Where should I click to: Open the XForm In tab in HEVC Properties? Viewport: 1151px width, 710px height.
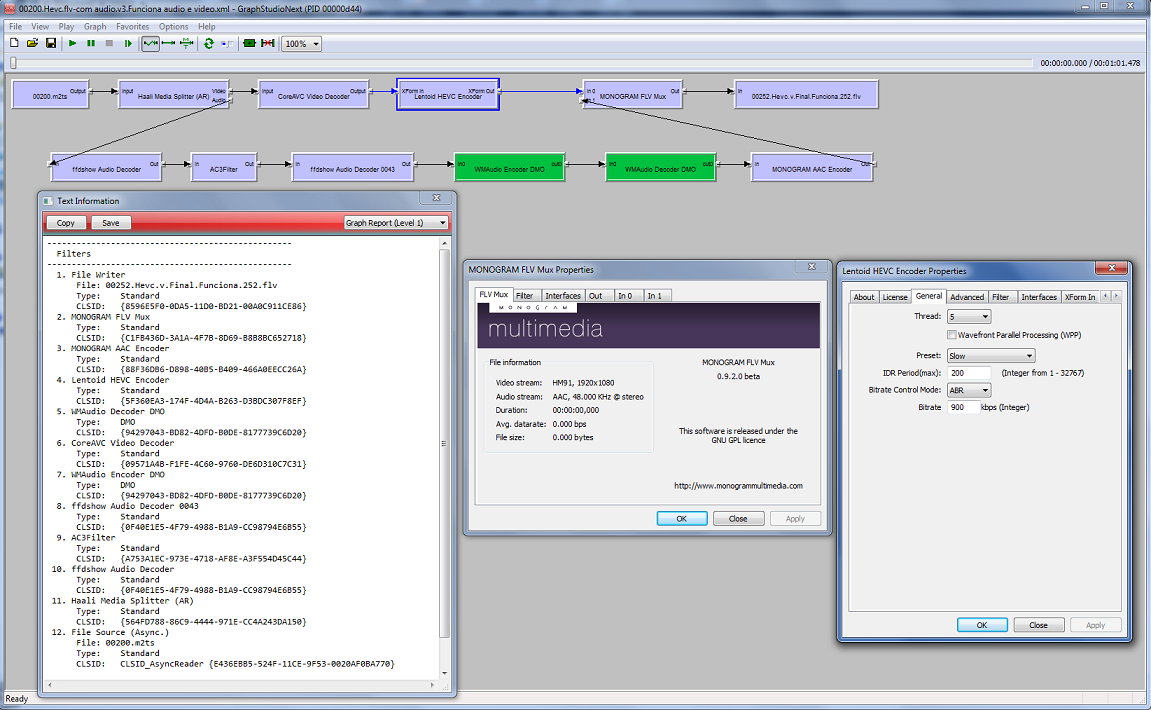pos(1080,297)
